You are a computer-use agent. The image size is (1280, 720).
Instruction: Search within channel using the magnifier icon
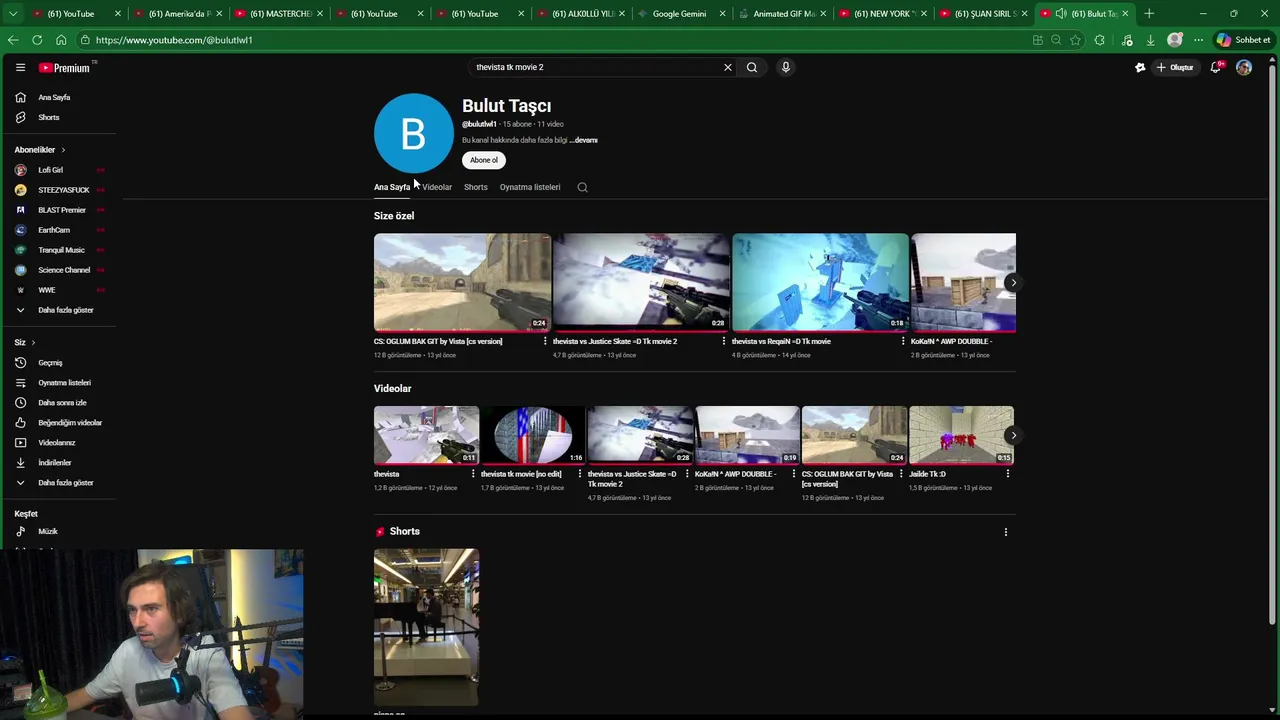[x=582, y=187]
